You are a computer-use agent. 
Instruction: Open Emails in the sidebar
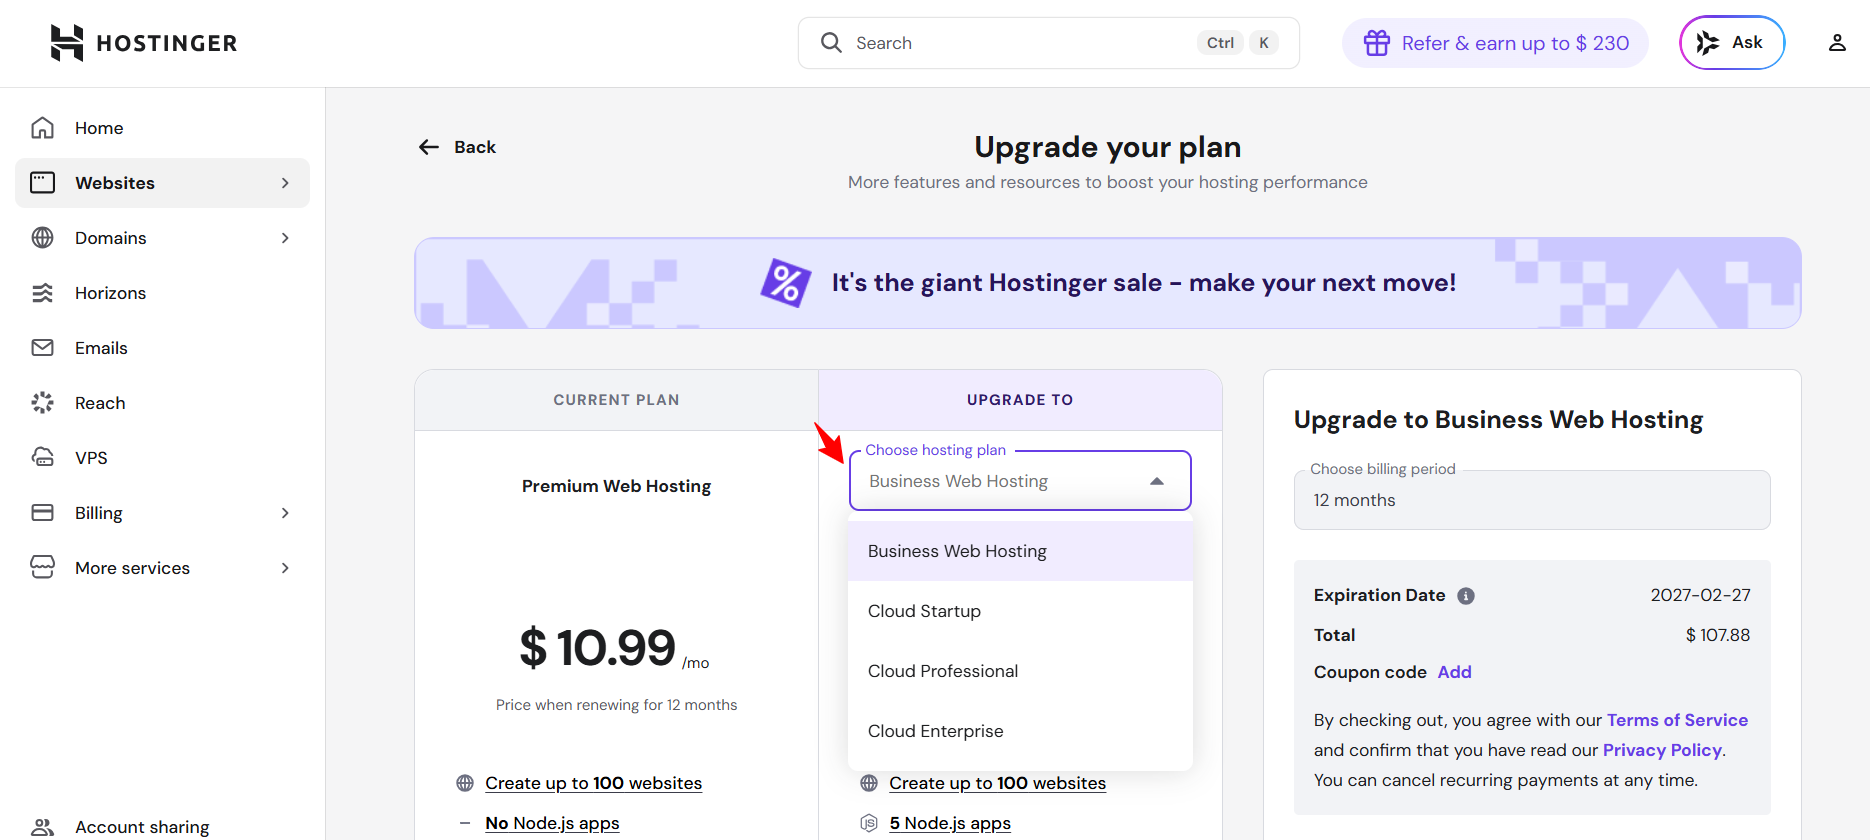pos(162,348)
